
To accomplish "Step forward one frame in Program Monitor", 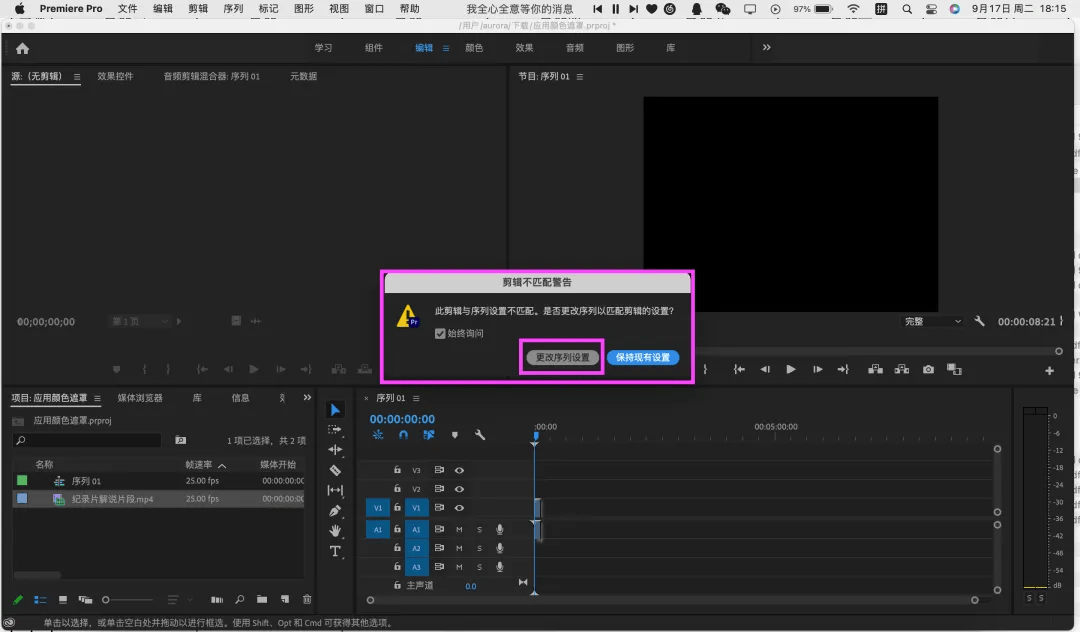I will pos(817,370).
